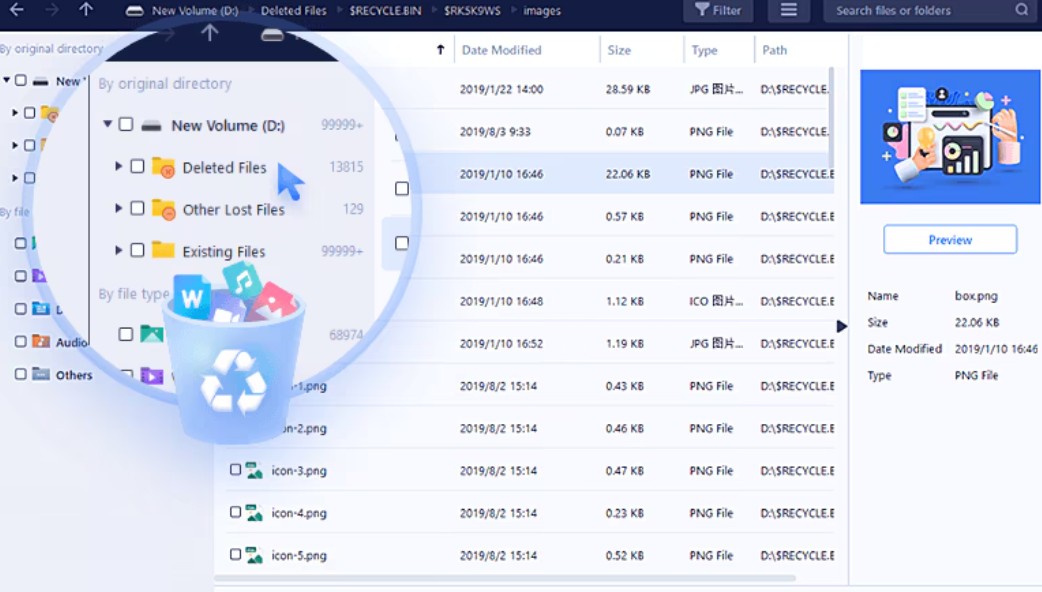1042x592 pixels.
Task: Tick the Other Lost Files checkbox
Action: [x=137, y=209]
